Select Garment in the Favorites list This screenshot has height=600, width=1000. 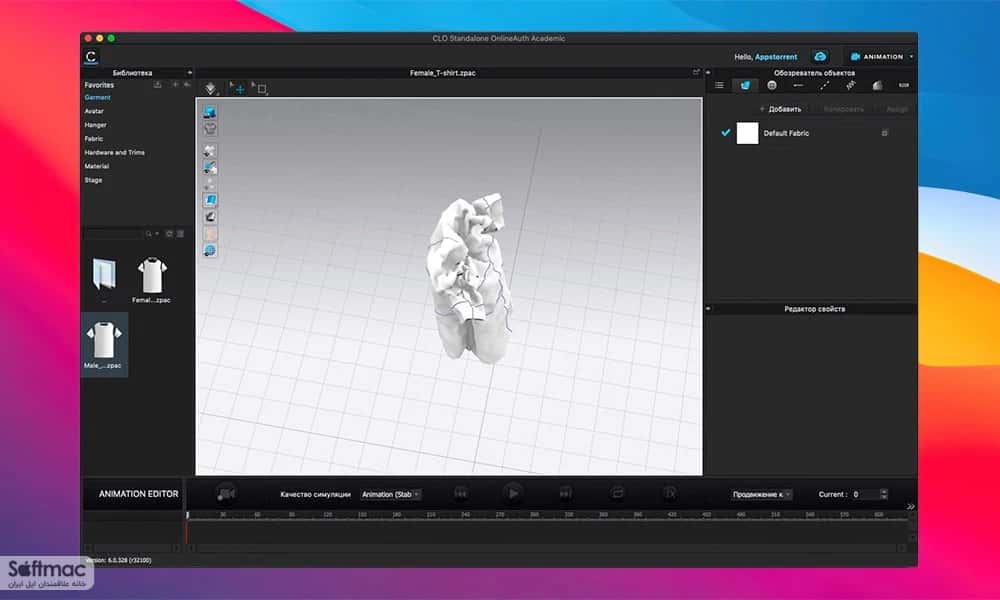(98, 98)
